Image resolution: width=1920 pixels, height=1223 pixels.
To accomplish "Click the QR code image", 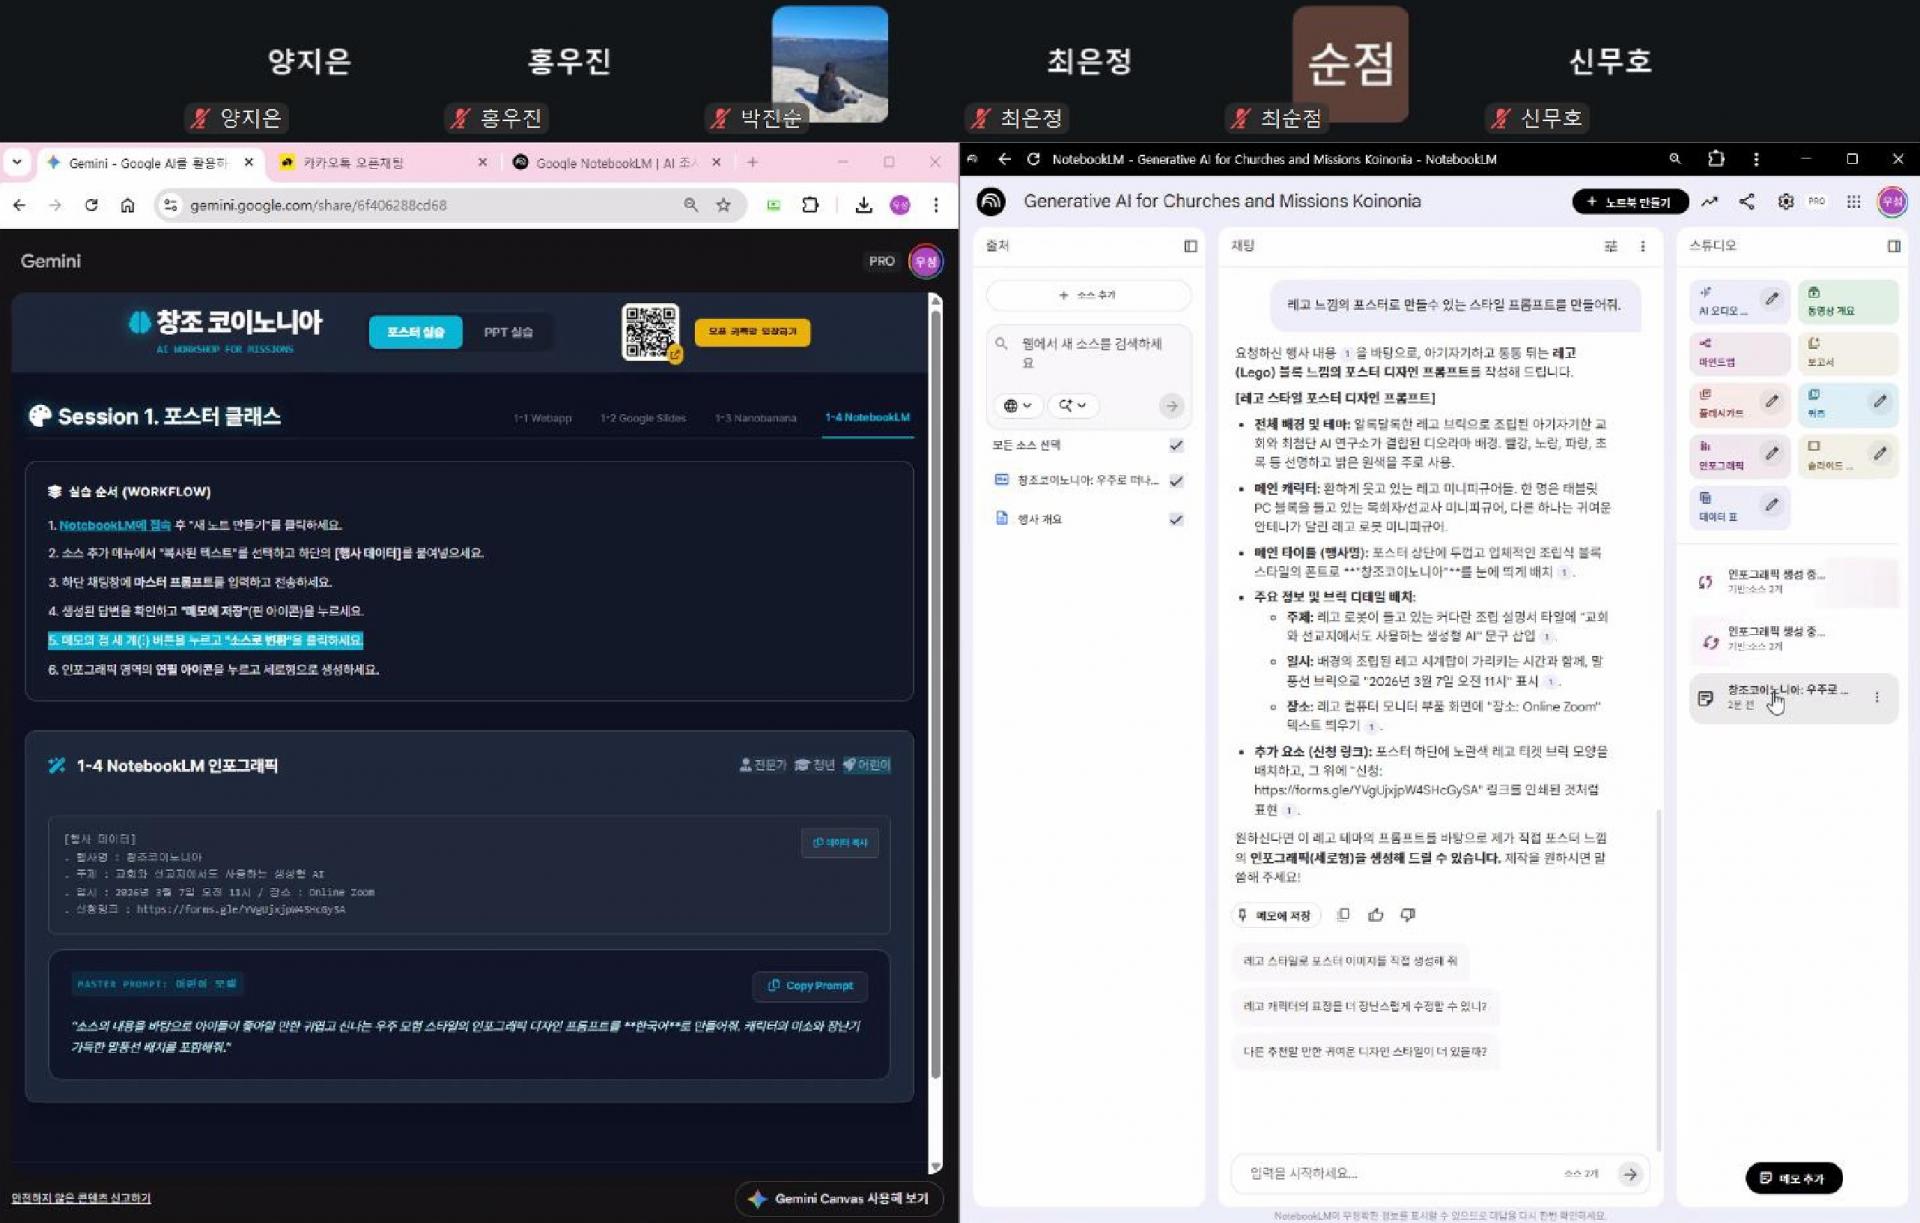I will [650, 332].
